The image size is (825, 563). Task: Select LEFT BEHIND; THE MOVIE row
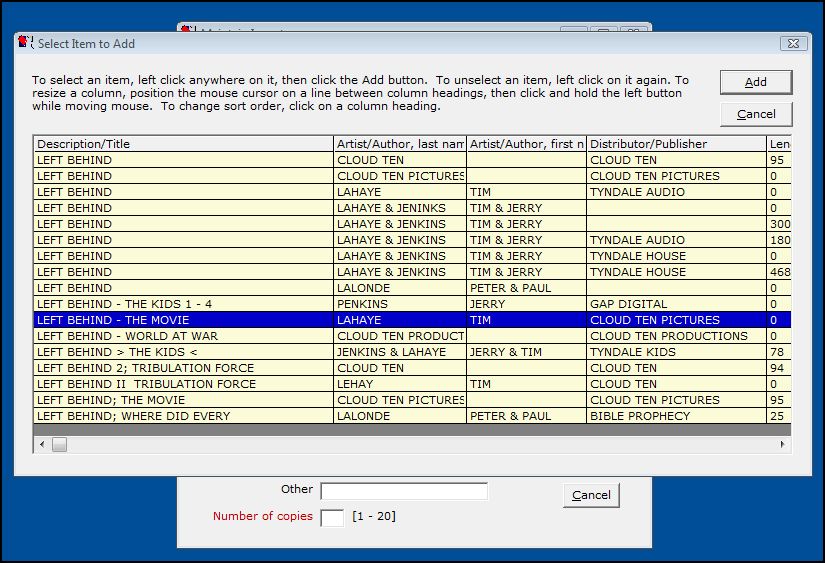tap(412, 400)
